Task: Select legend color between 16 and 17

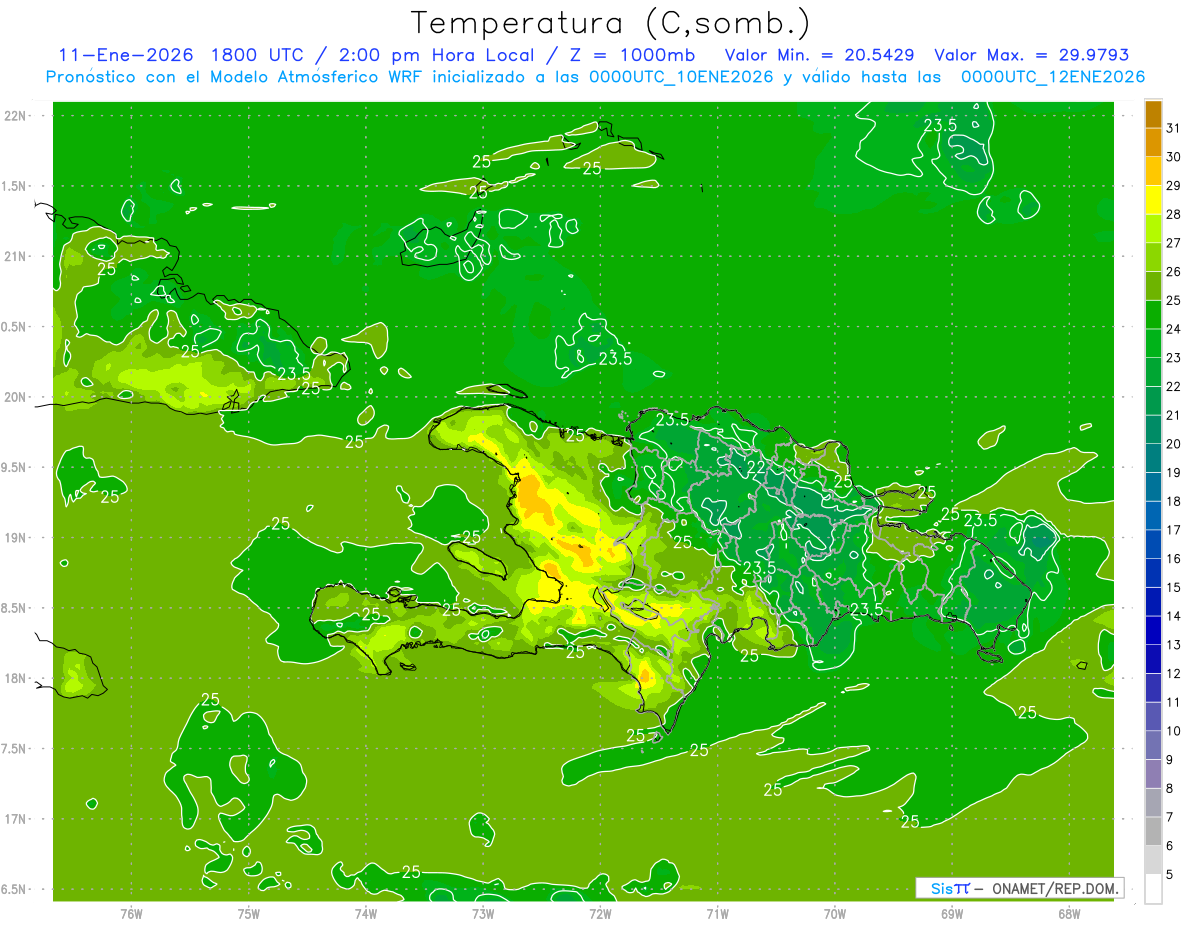Action: click(1153, 545)
